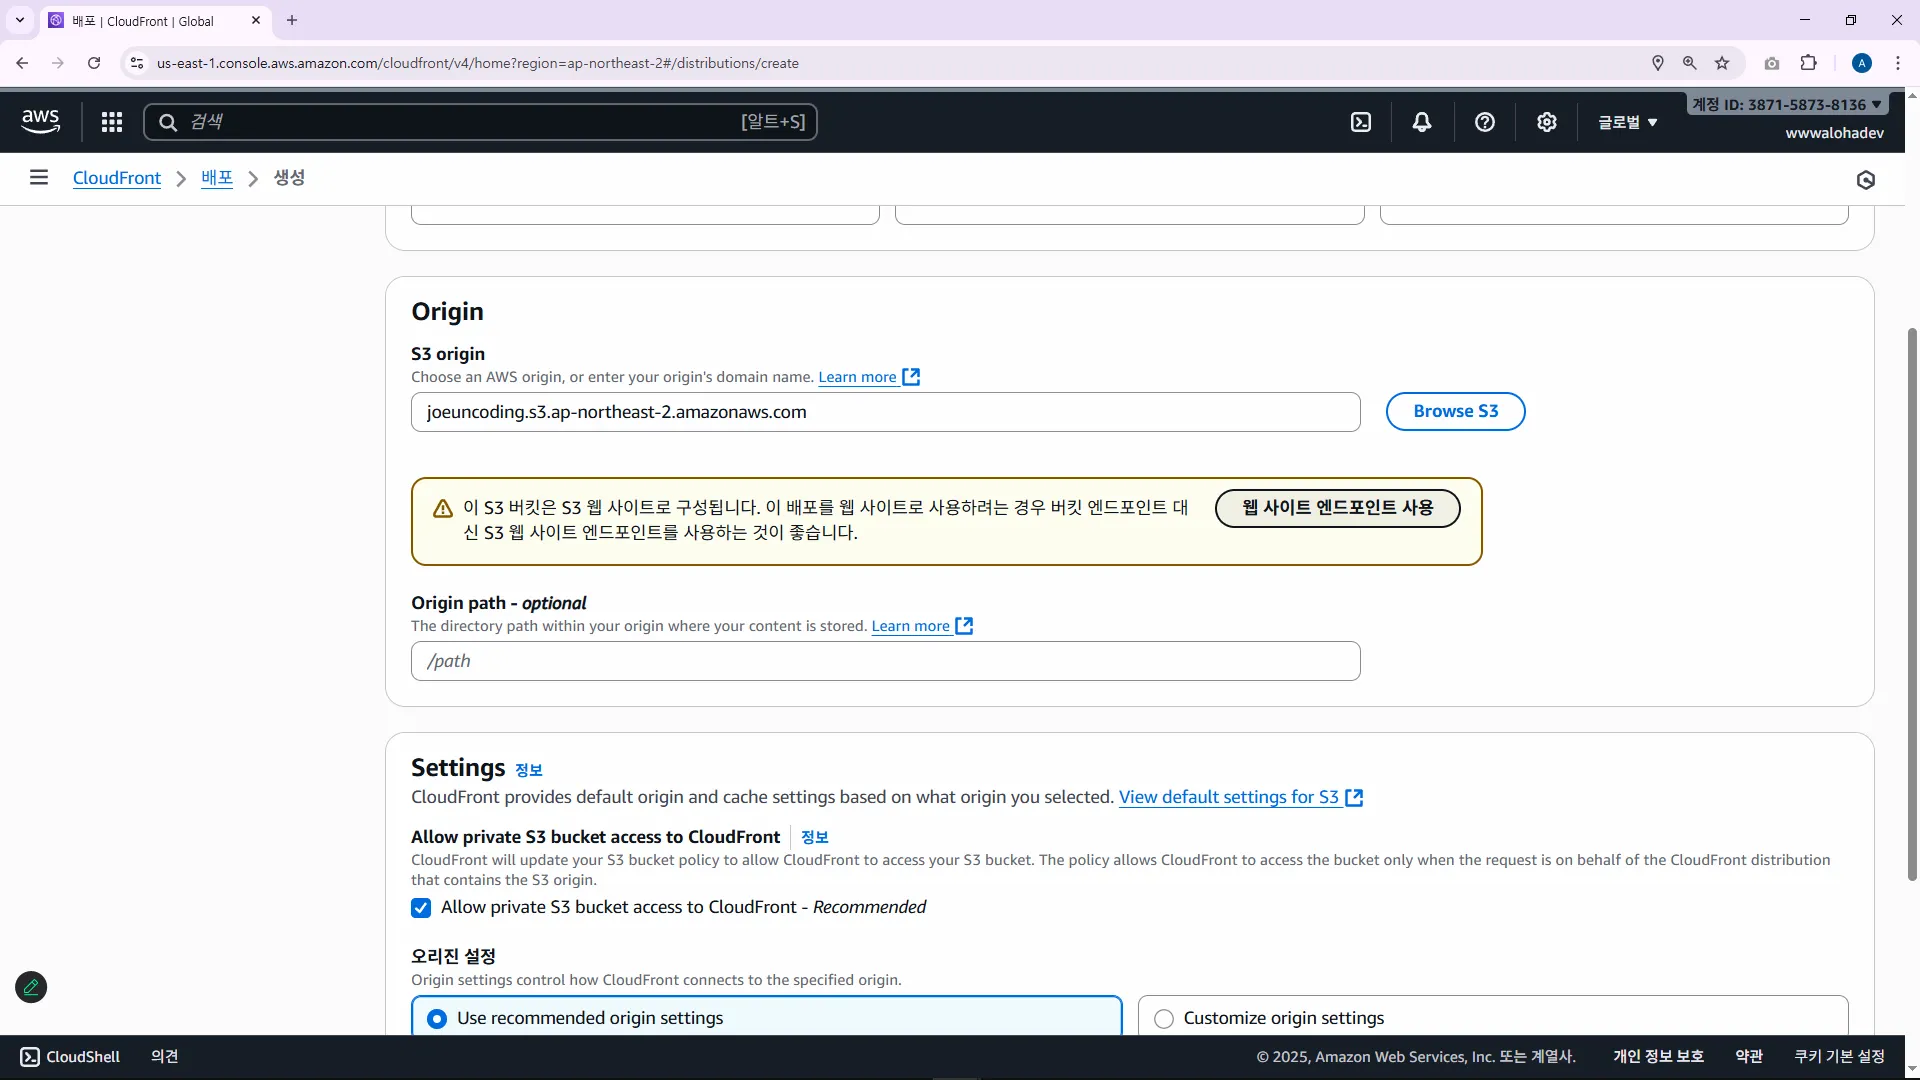Select Customize origin settings option
The width and height of the screenshot is (1920, 1080).
click(x=1164, y=1018)
